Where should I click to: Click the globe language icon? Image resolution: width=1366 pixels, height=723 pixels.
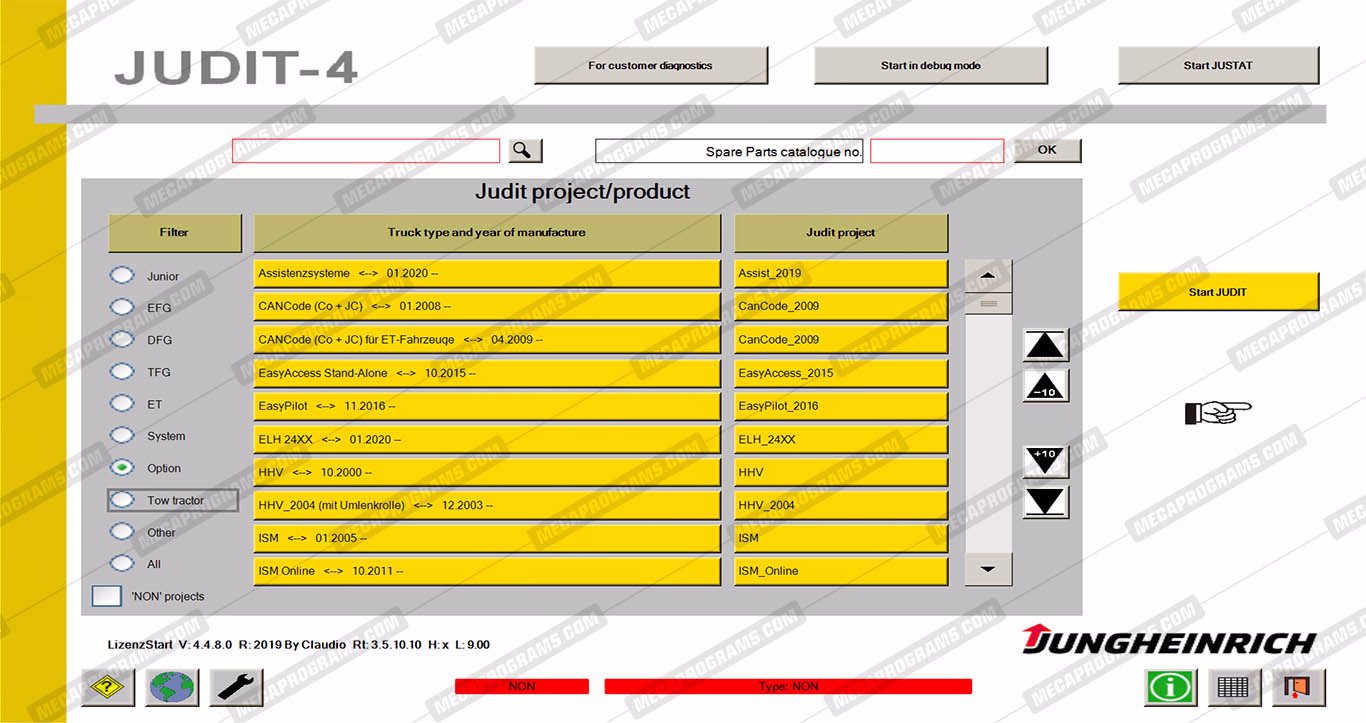(173, 687)
